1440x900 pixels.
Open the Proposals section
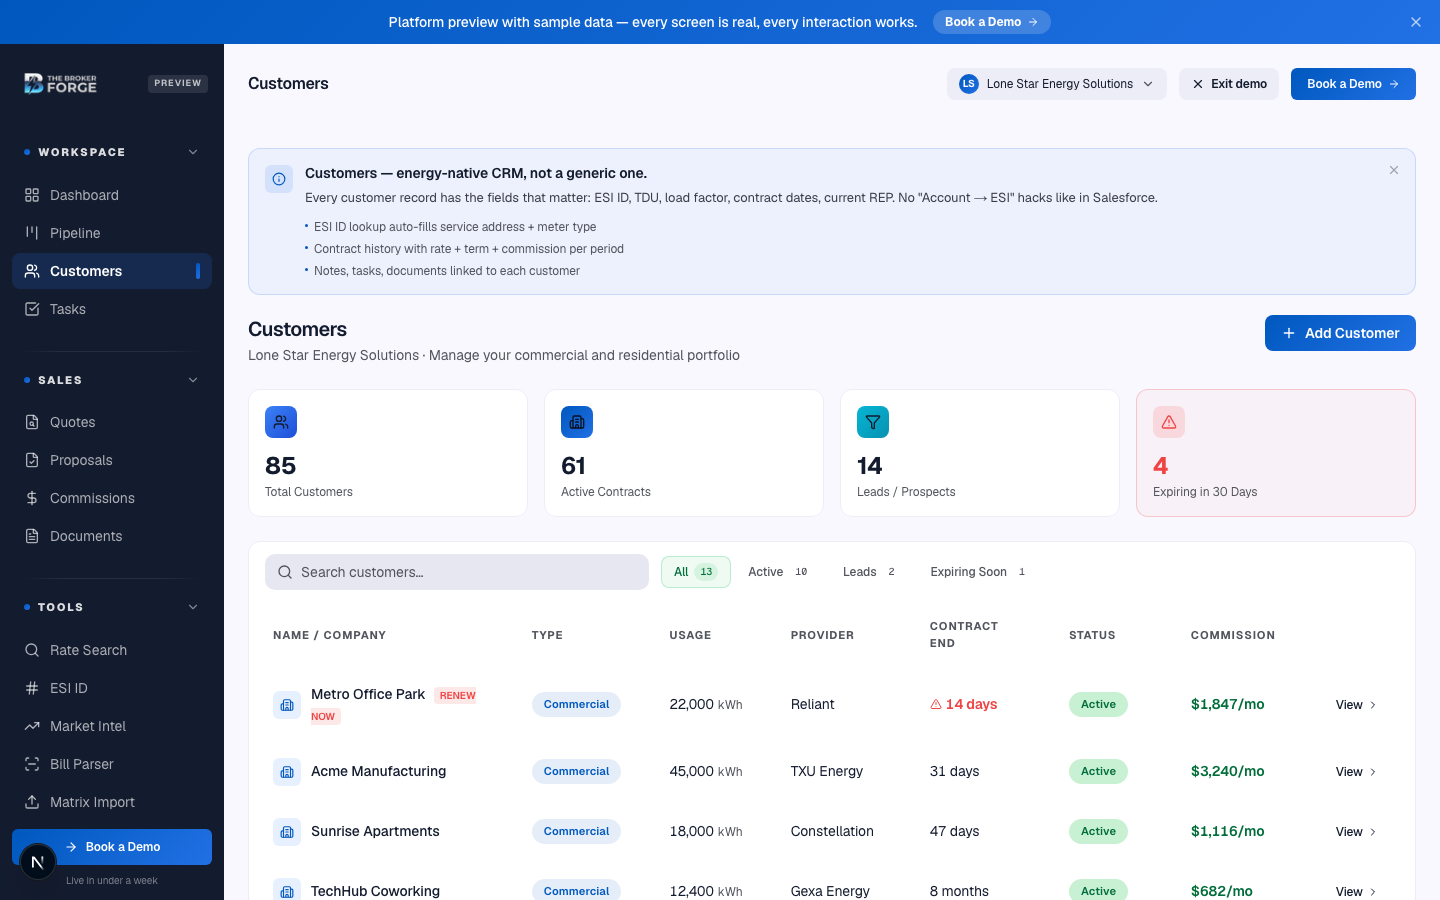tap(112, 460)
